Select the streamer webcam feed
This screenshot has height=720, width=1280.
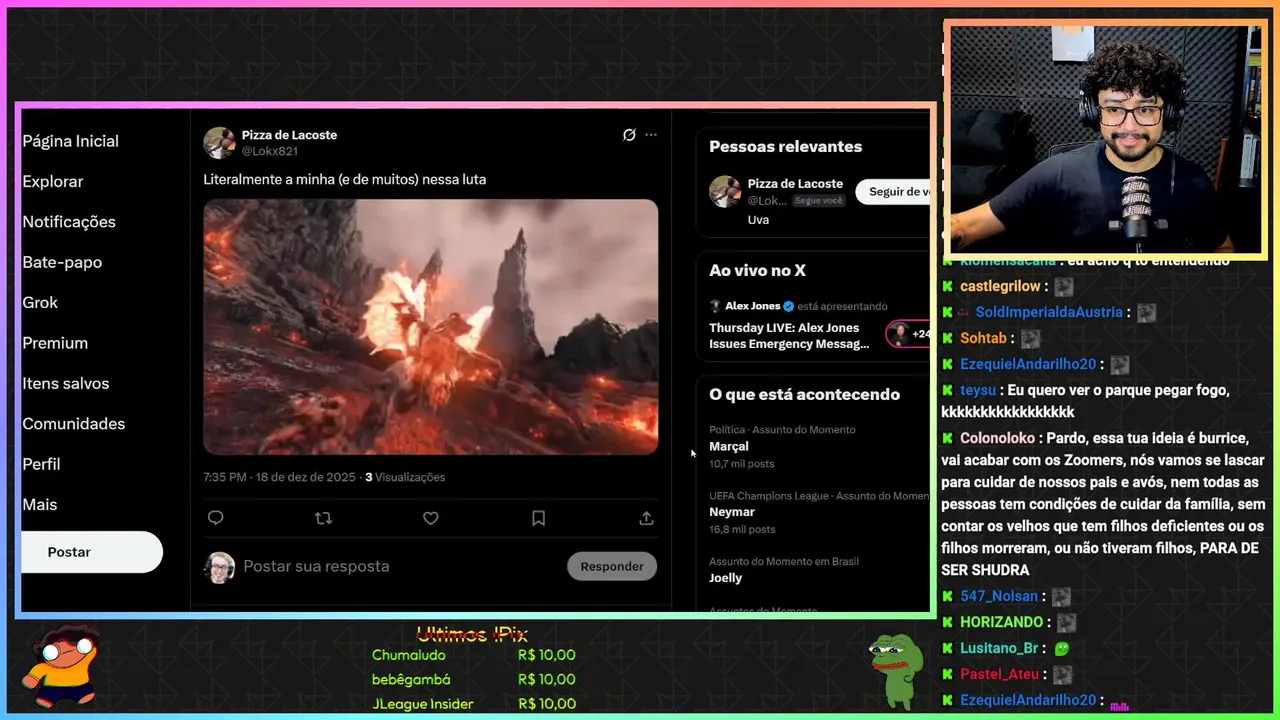click(x=1105, y=139)
